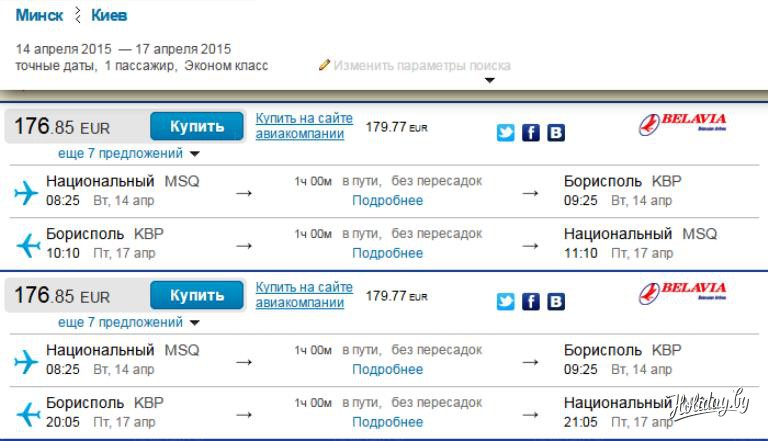The height and width of the screenshot is (441, 768).
Task: Click VK share icon in first offer
Action: pos(555,133)
